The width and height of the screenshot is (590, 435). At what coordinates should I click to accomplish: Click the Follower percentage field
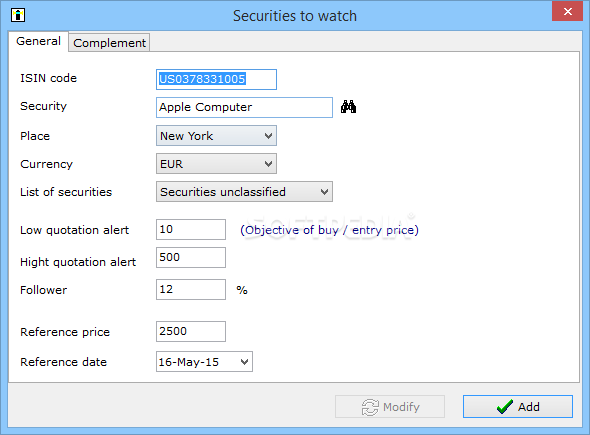(x=191, y=289)
